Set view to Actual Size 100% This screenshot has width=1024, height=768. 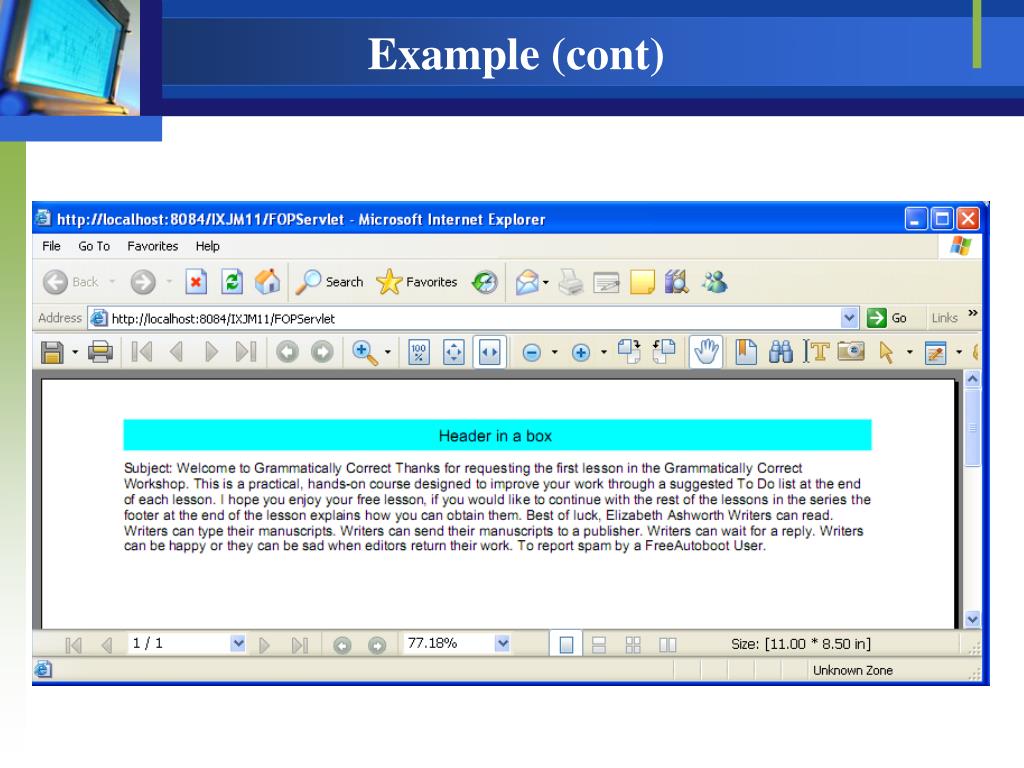419,352
